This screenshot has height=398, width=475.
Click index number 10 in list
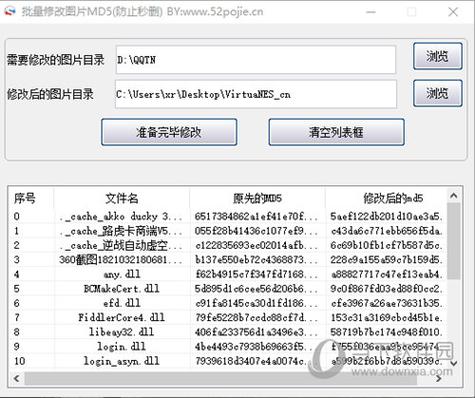(x=20, y=361)
